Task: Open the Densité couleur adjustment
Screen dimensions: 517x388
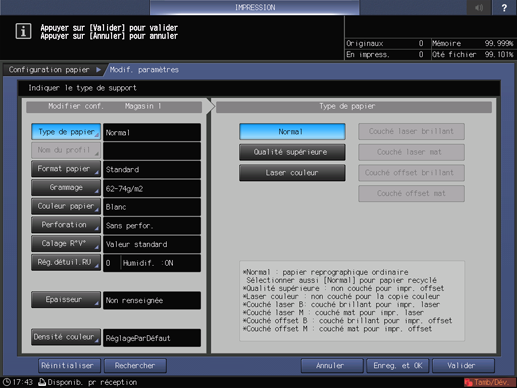Action: (66, 337)
